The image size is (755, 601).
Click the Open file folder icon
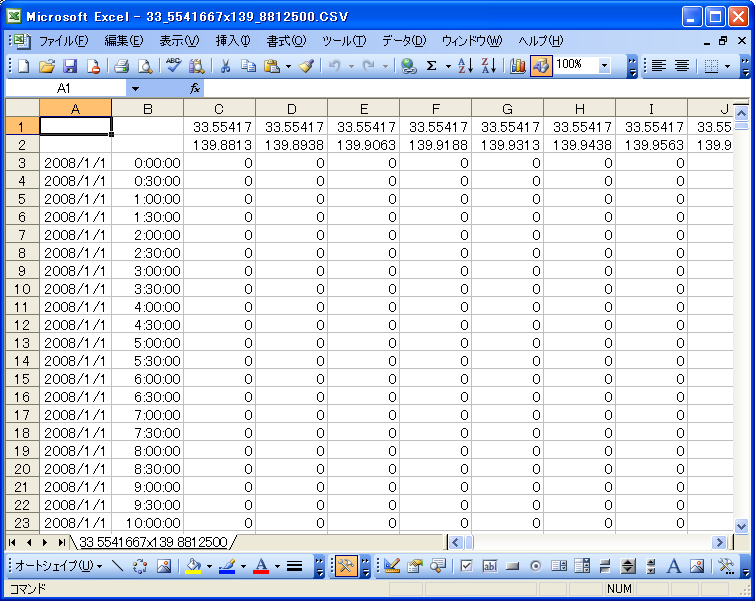[47, 66]
